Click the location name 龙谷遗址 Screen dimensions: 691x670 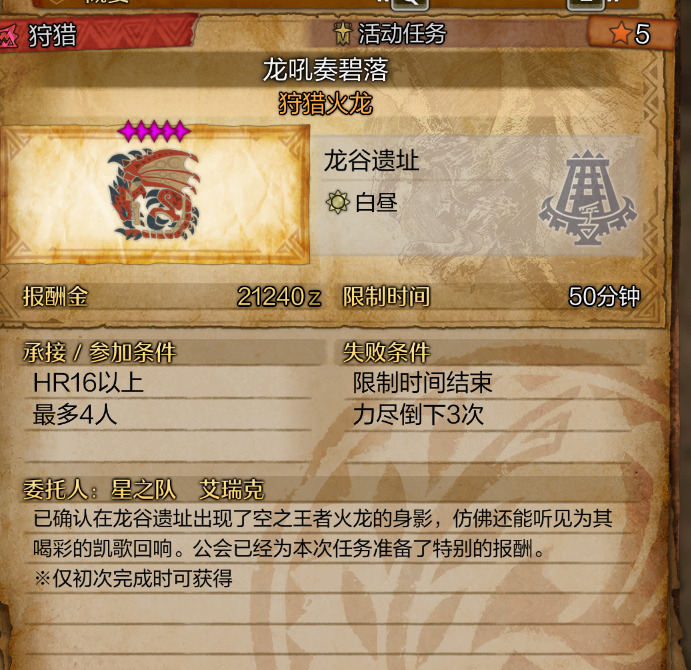coord(371,160)
